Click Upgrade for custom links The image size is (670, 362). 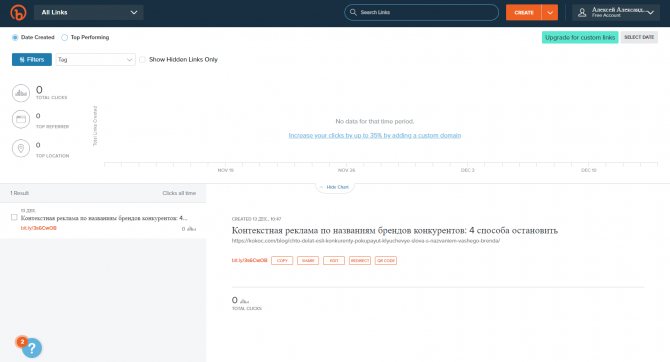(x=580, y=38)
